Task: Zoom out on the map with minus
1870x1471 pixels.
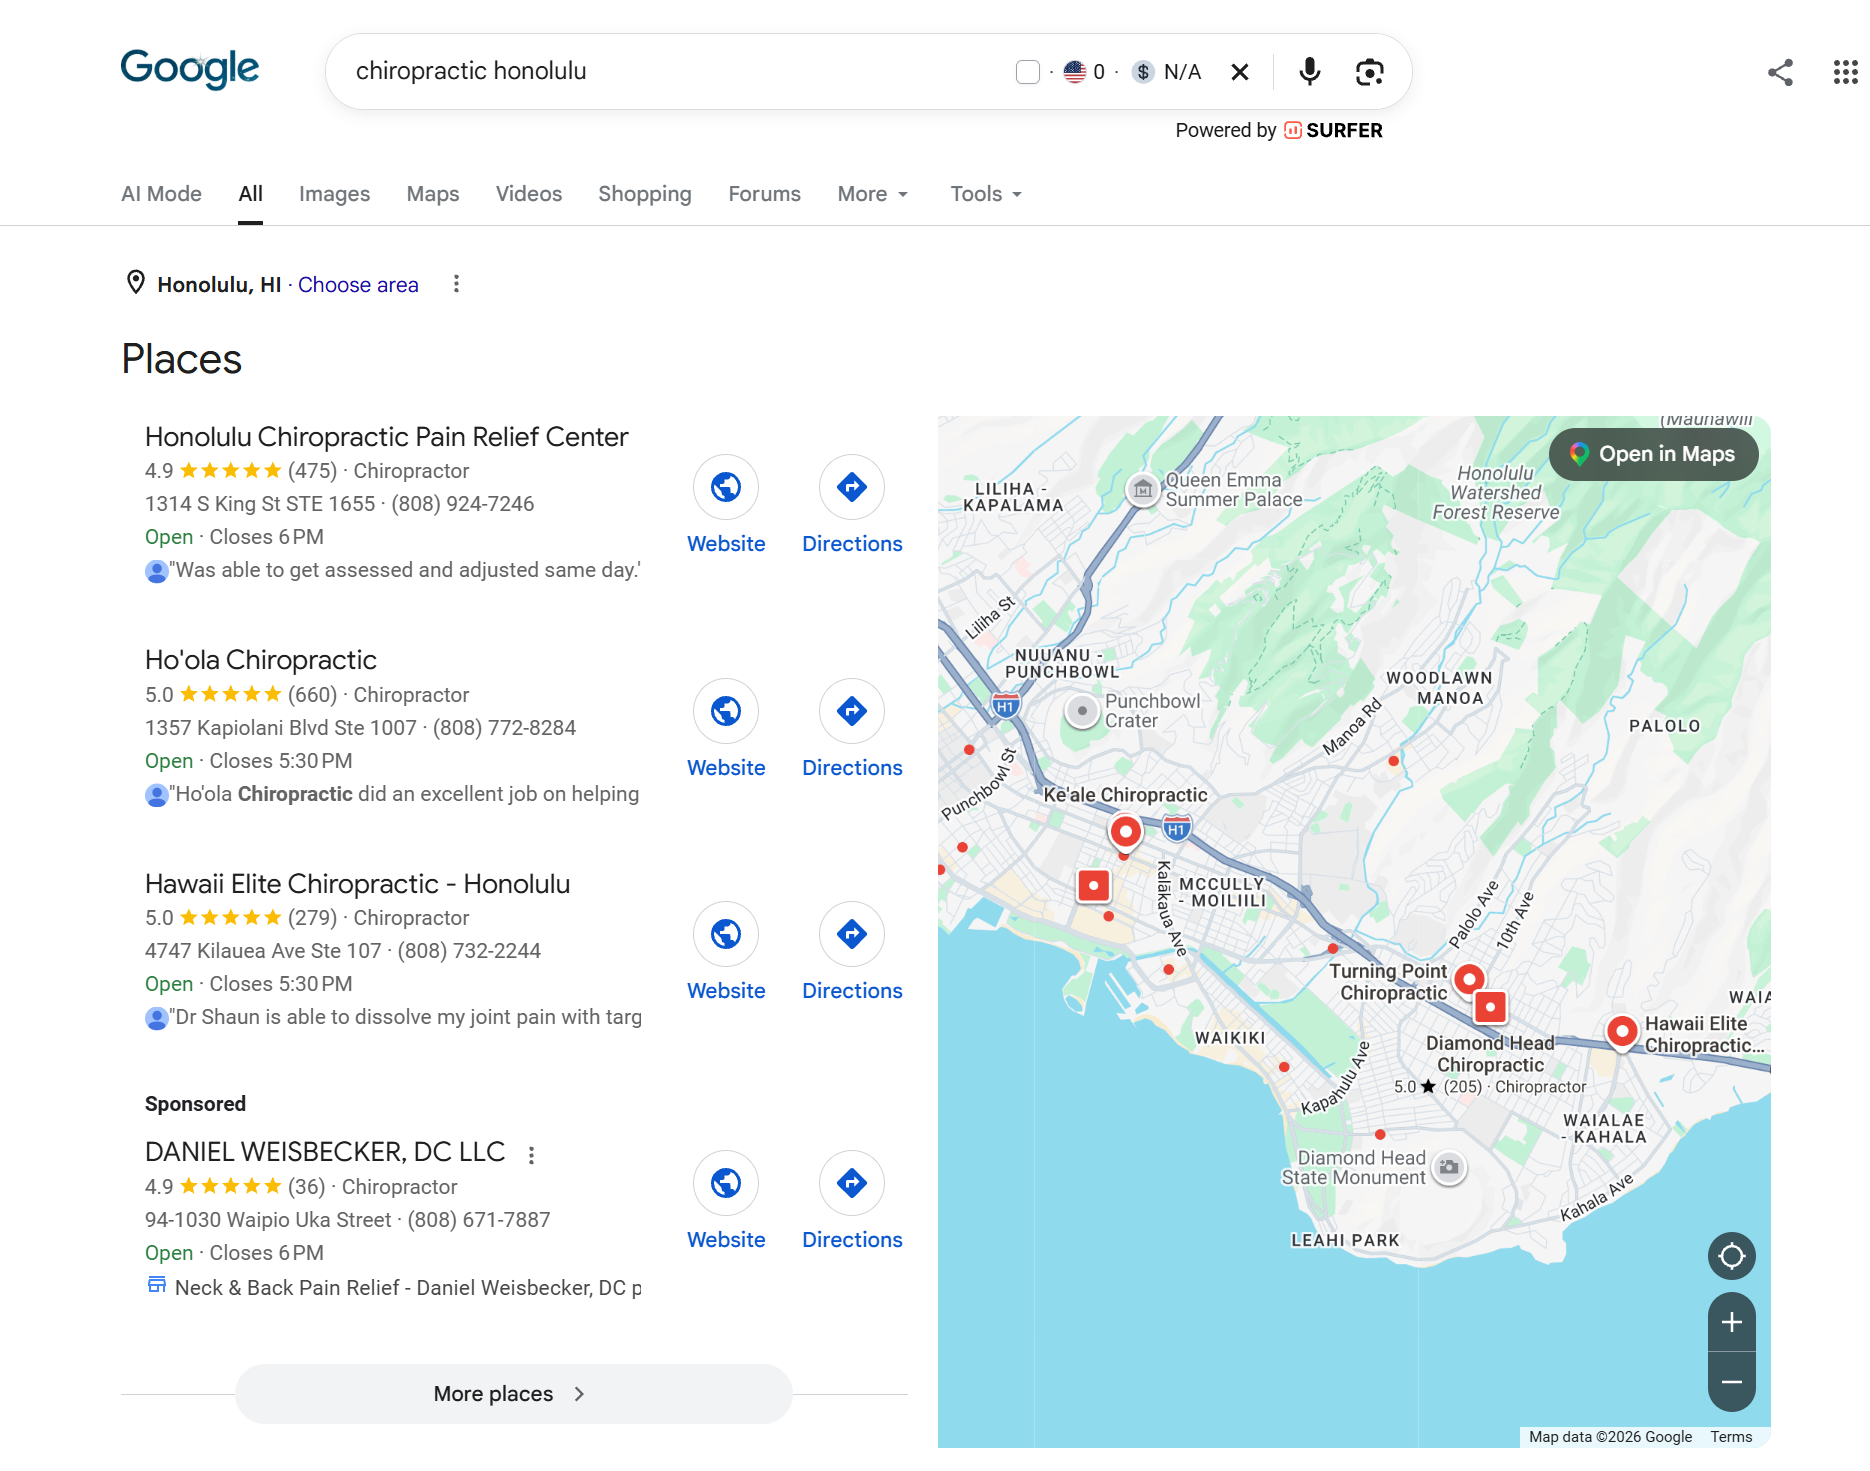Action: 1732,1382
